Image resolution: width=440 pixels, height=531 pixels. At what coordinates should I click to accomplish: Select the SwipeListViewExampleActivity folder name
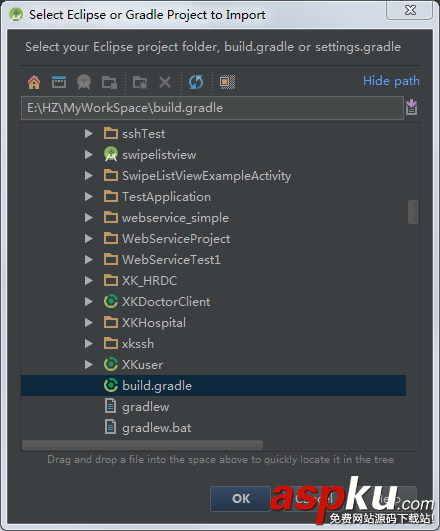coord(206,176)
